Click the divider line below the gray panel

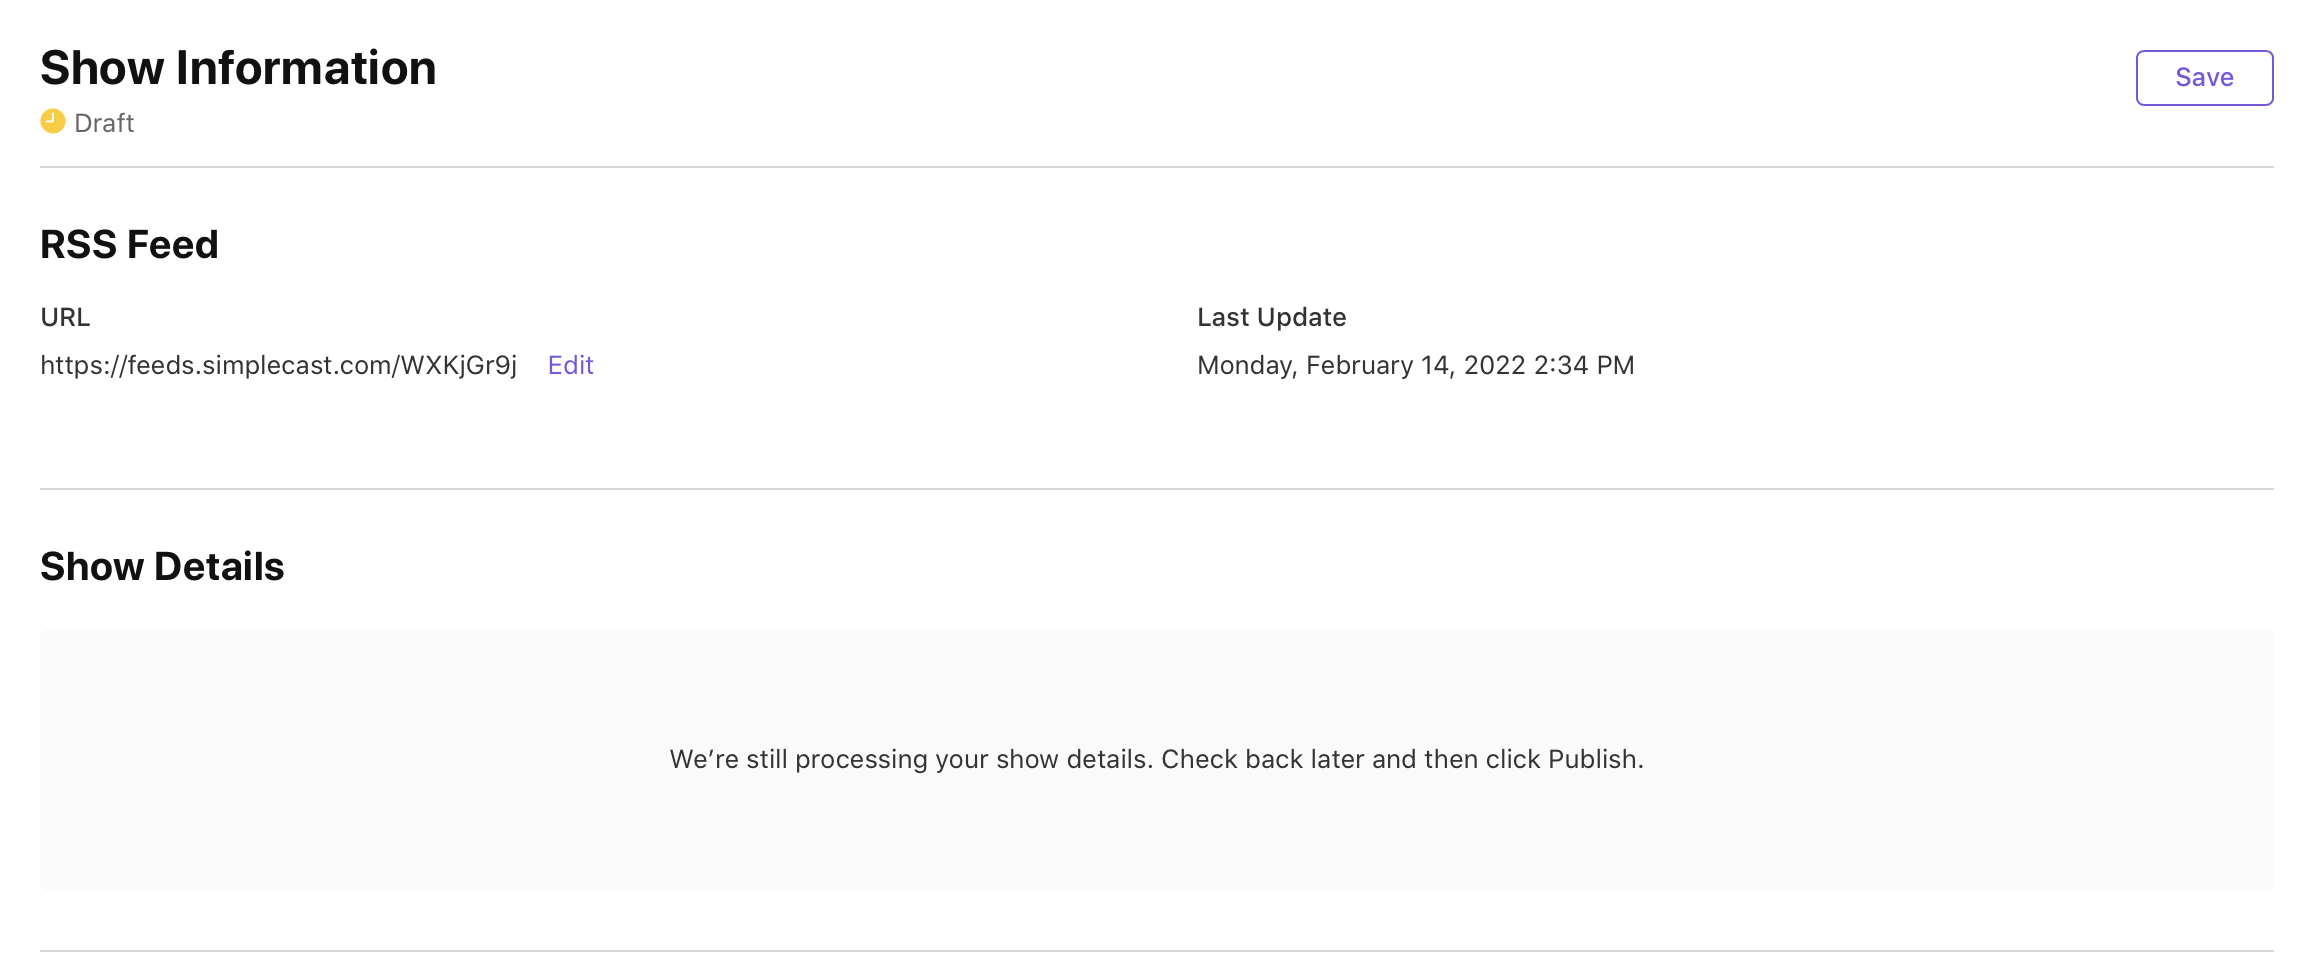[1156, 951]
